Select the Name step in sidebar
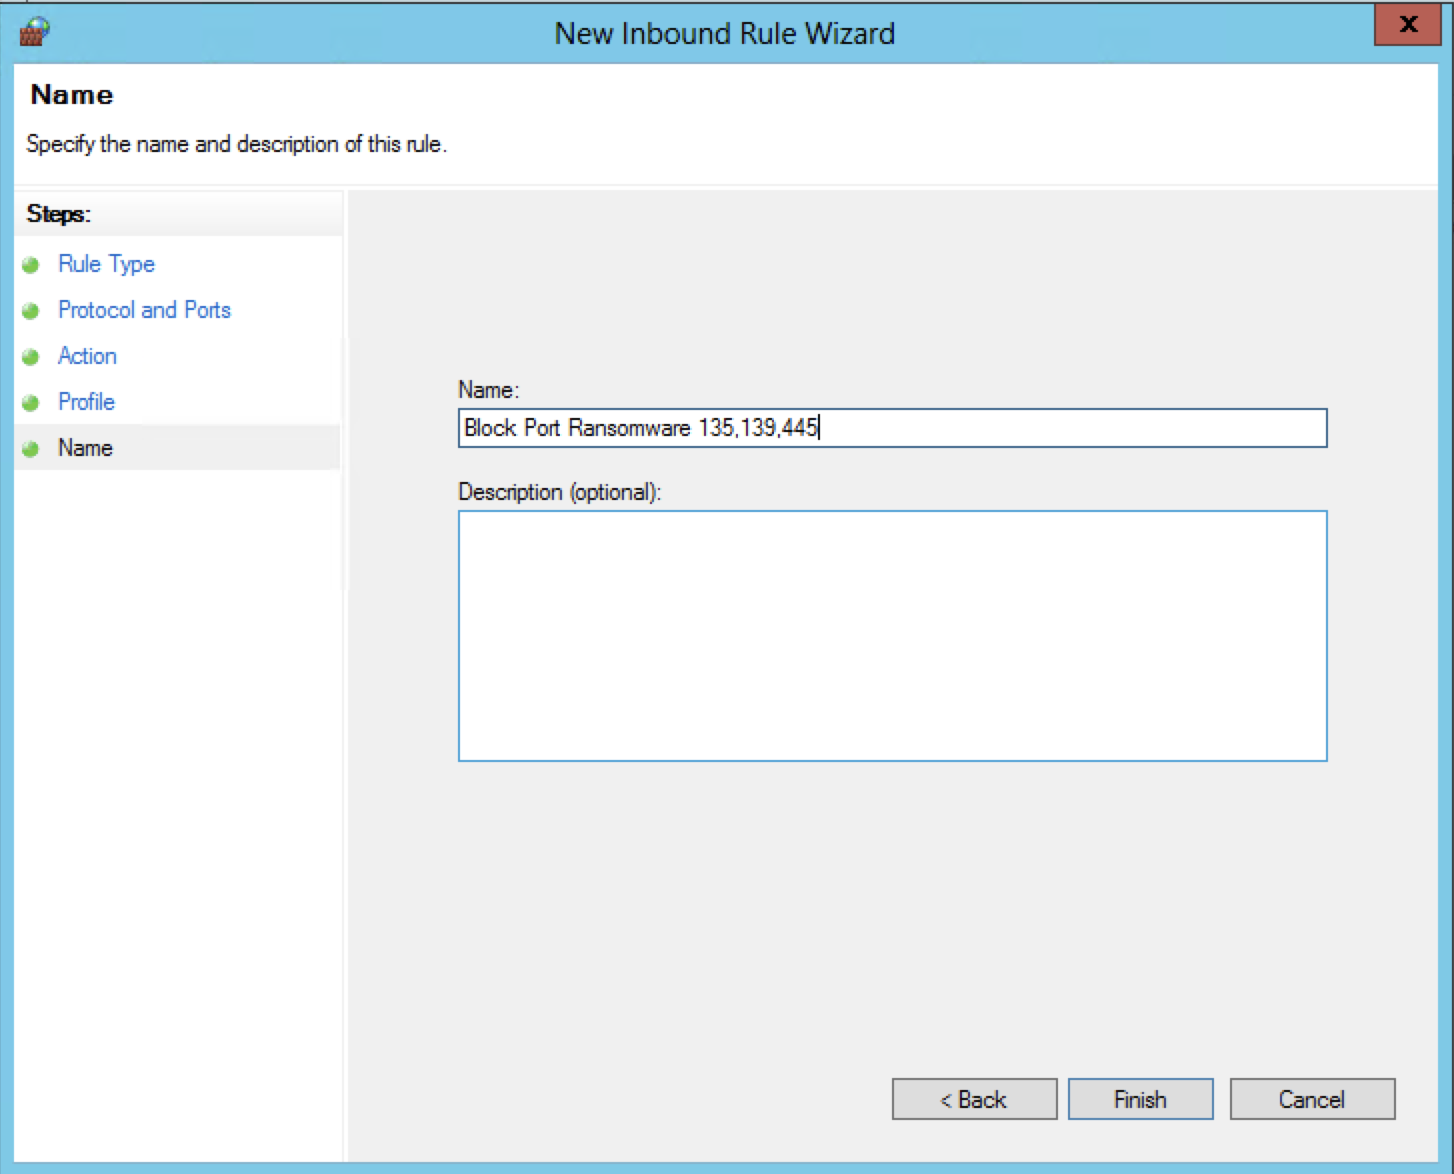 tap(85, 448)
